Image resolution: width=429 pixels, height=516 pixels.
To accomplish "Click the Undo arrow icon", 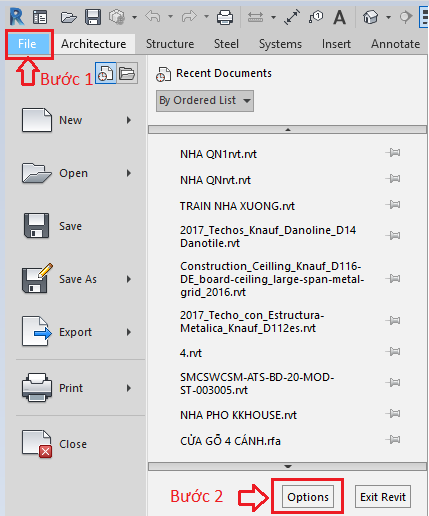I will [x=153, y=16].
